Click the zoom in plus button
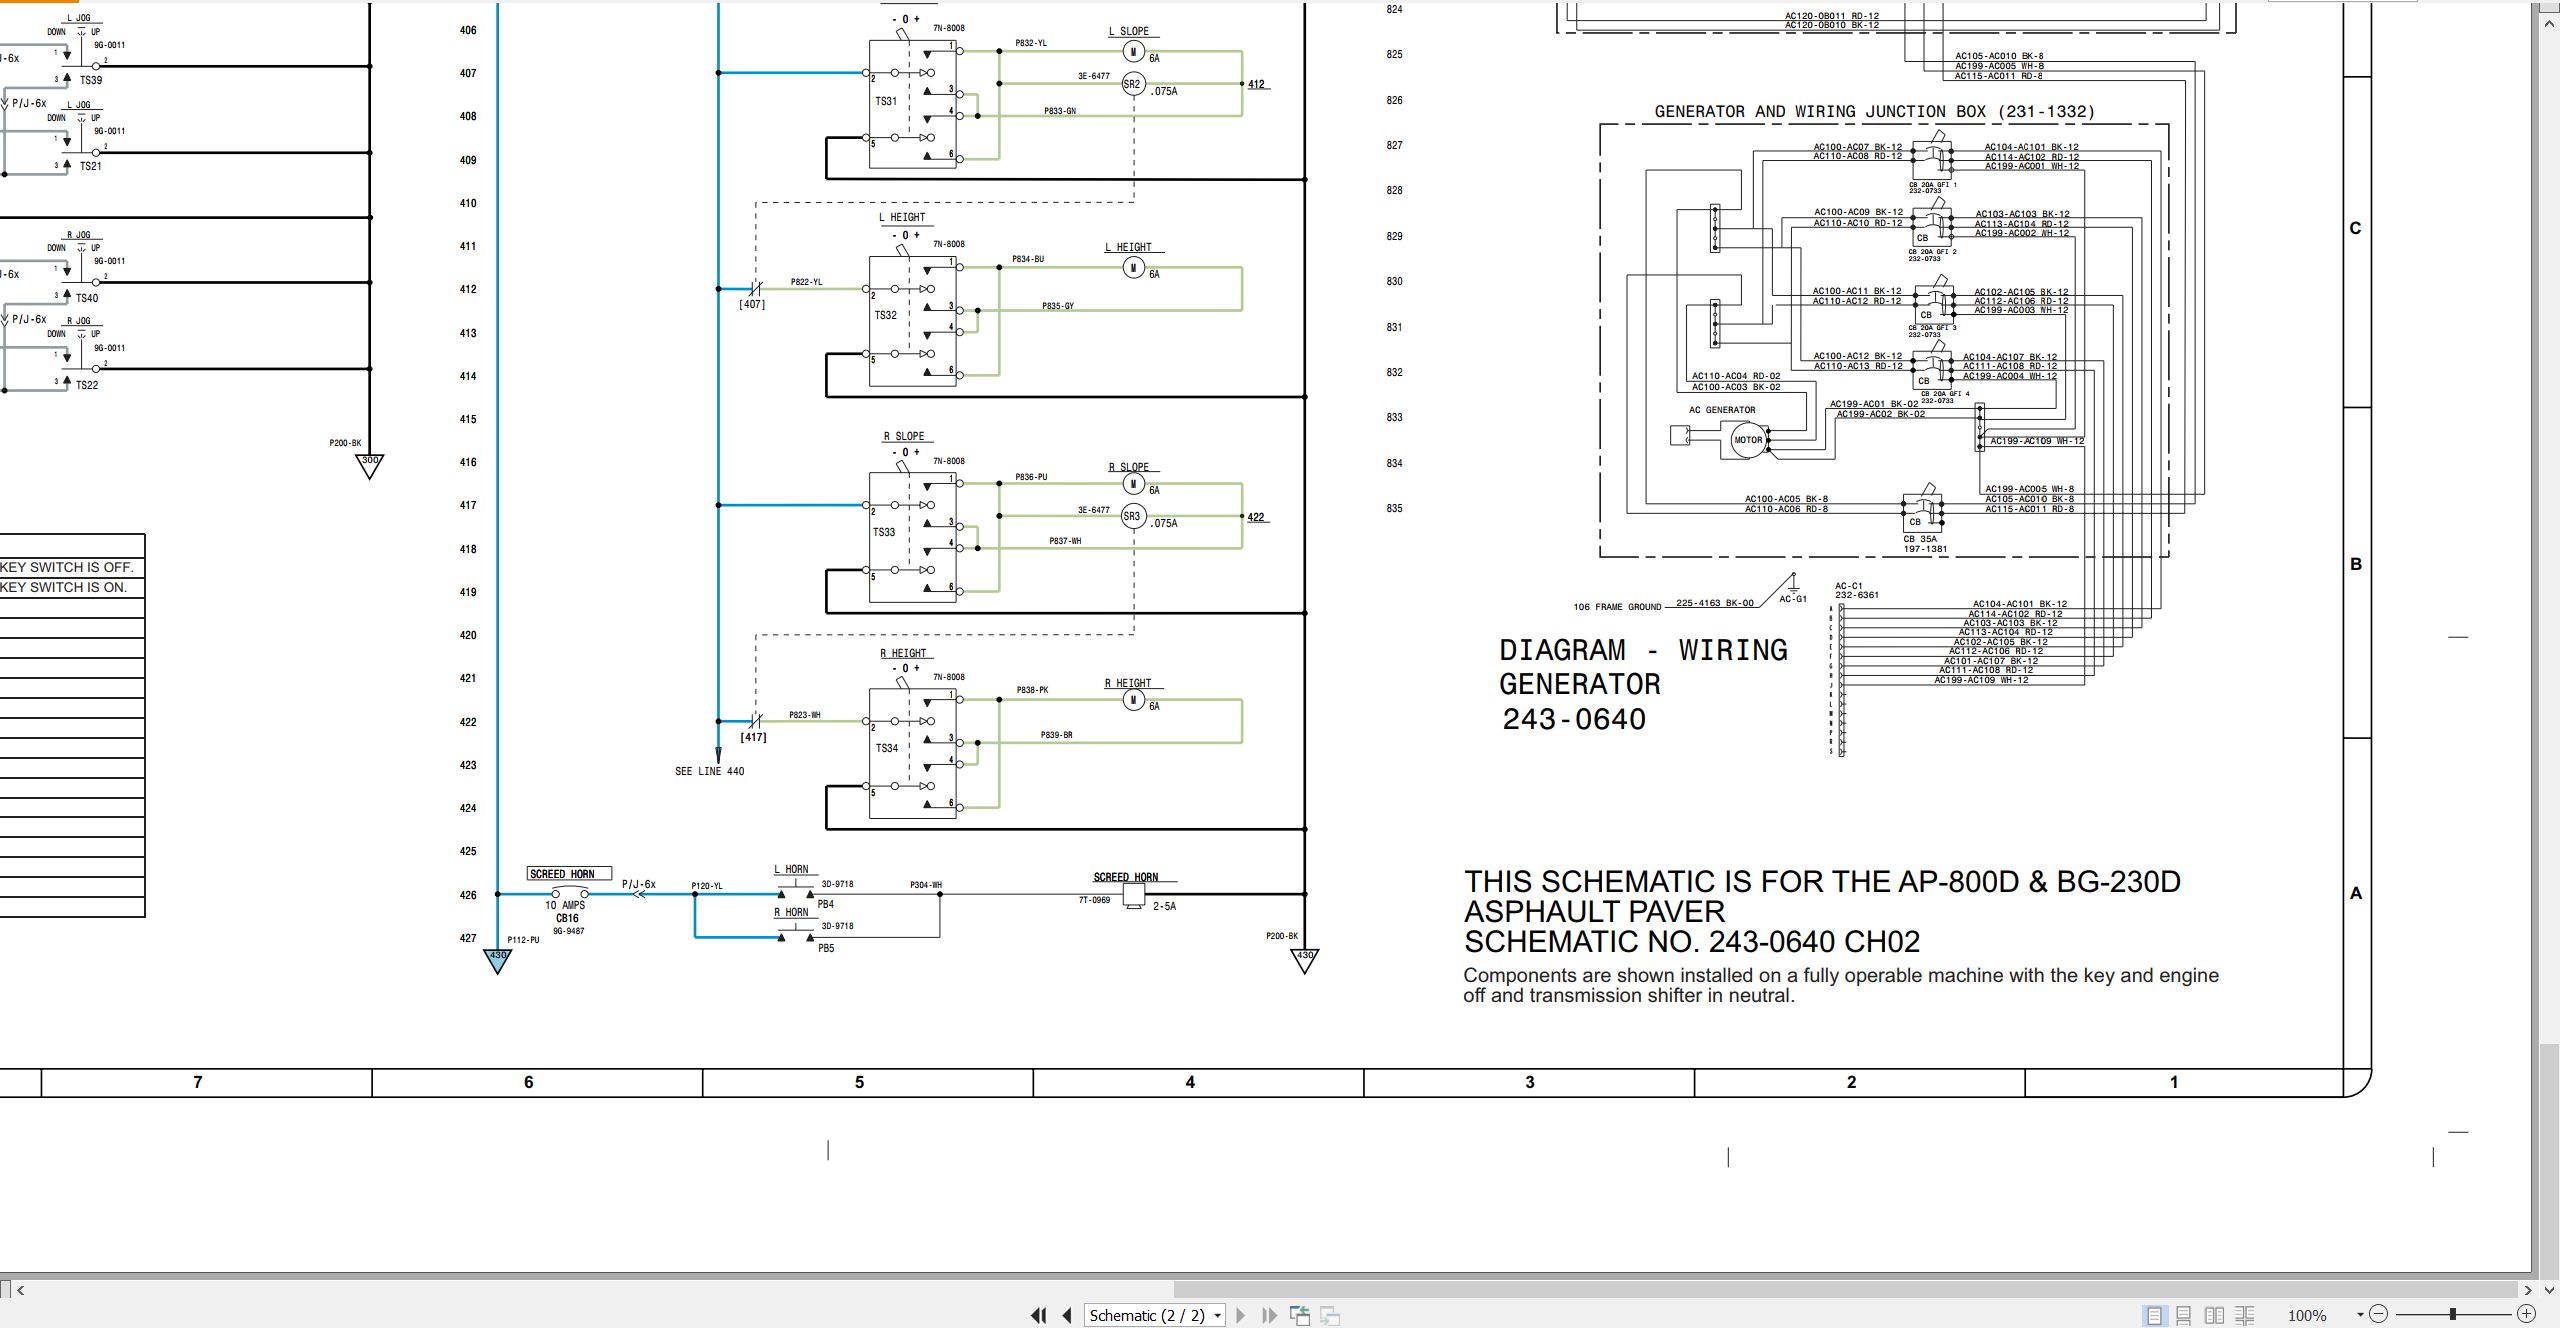 tap(2526, 1314)
